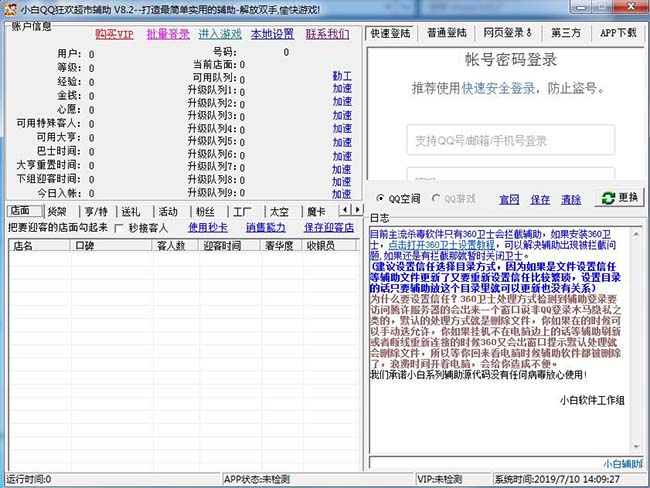Image resolution: width=650 pixels, height=488 pixels.
Task: Click the 运行时间:0 status entry
Action: [113, 480]
